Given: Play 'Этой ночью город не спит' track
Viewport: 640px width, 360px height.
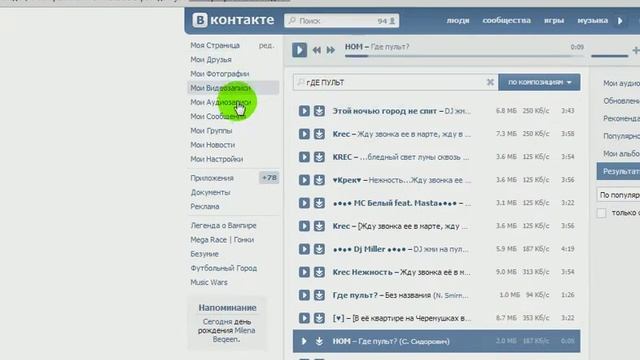Looking at the screenshot, I should click(304, 111).
